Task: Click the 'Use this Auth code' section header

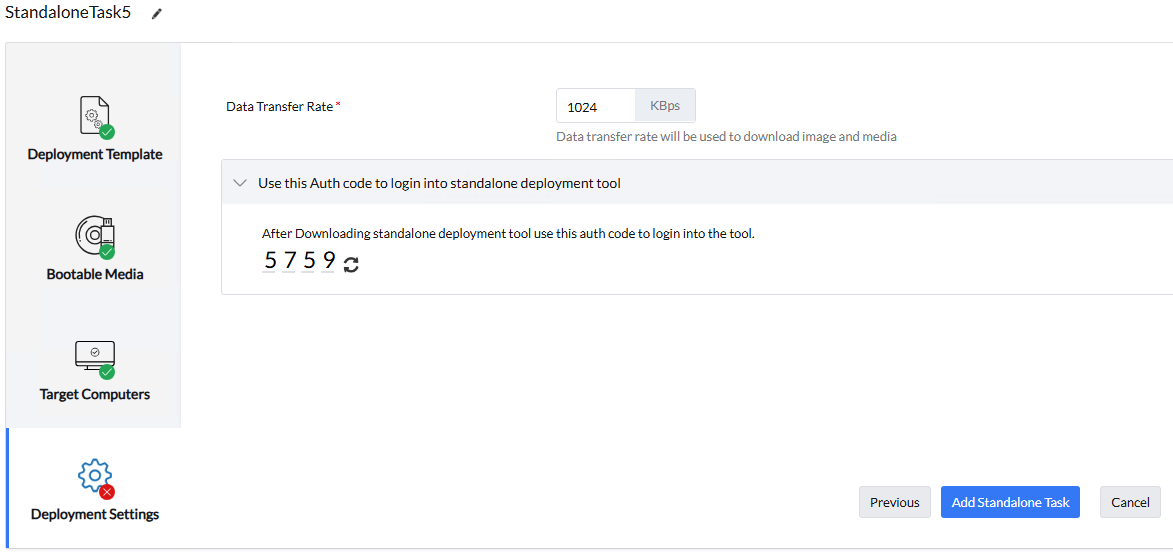Action: pyautogui.click(x=439, y=183)
